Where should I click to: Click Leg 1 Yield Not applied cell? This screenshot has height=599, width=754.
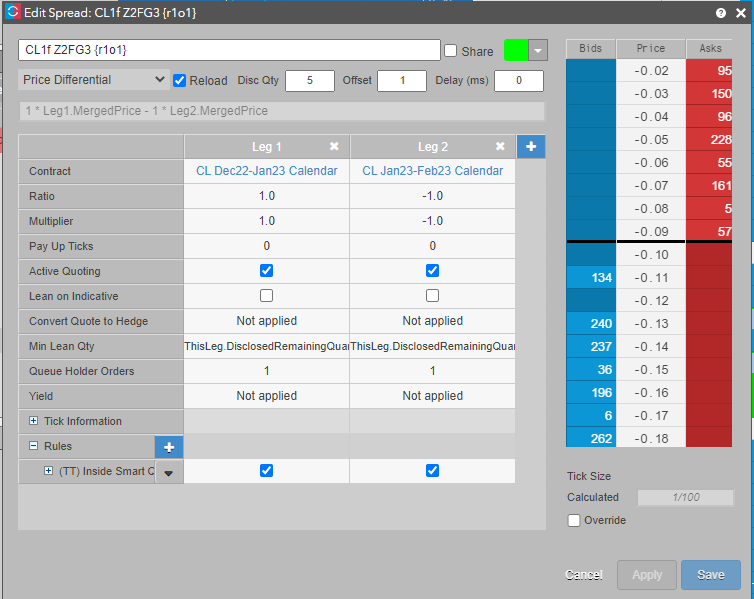pyautogui.click(x=266, y=396)
